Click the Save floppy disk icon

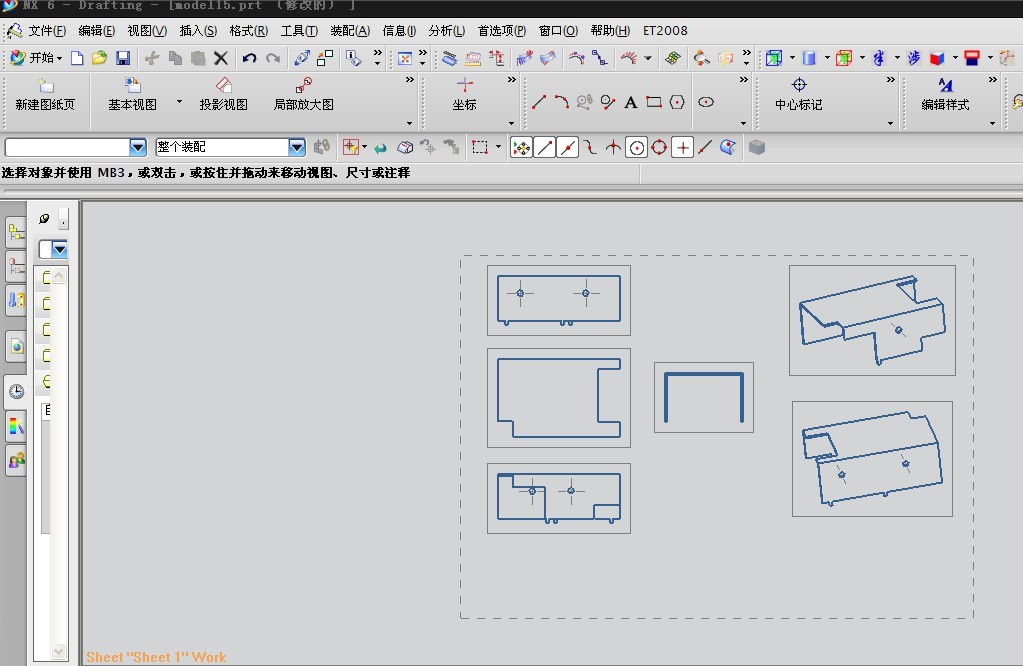[x=123, y=58]
